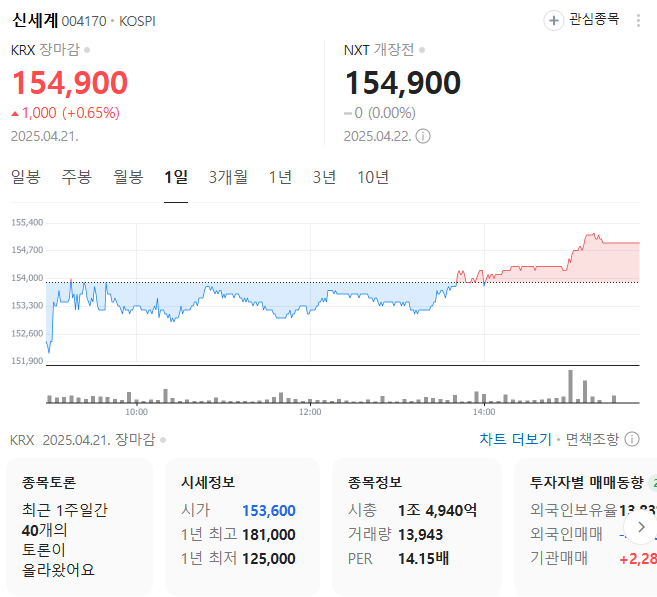
Task: Click the PER value 14.15배
Action: pyautogui.click(x=423, y=558)
